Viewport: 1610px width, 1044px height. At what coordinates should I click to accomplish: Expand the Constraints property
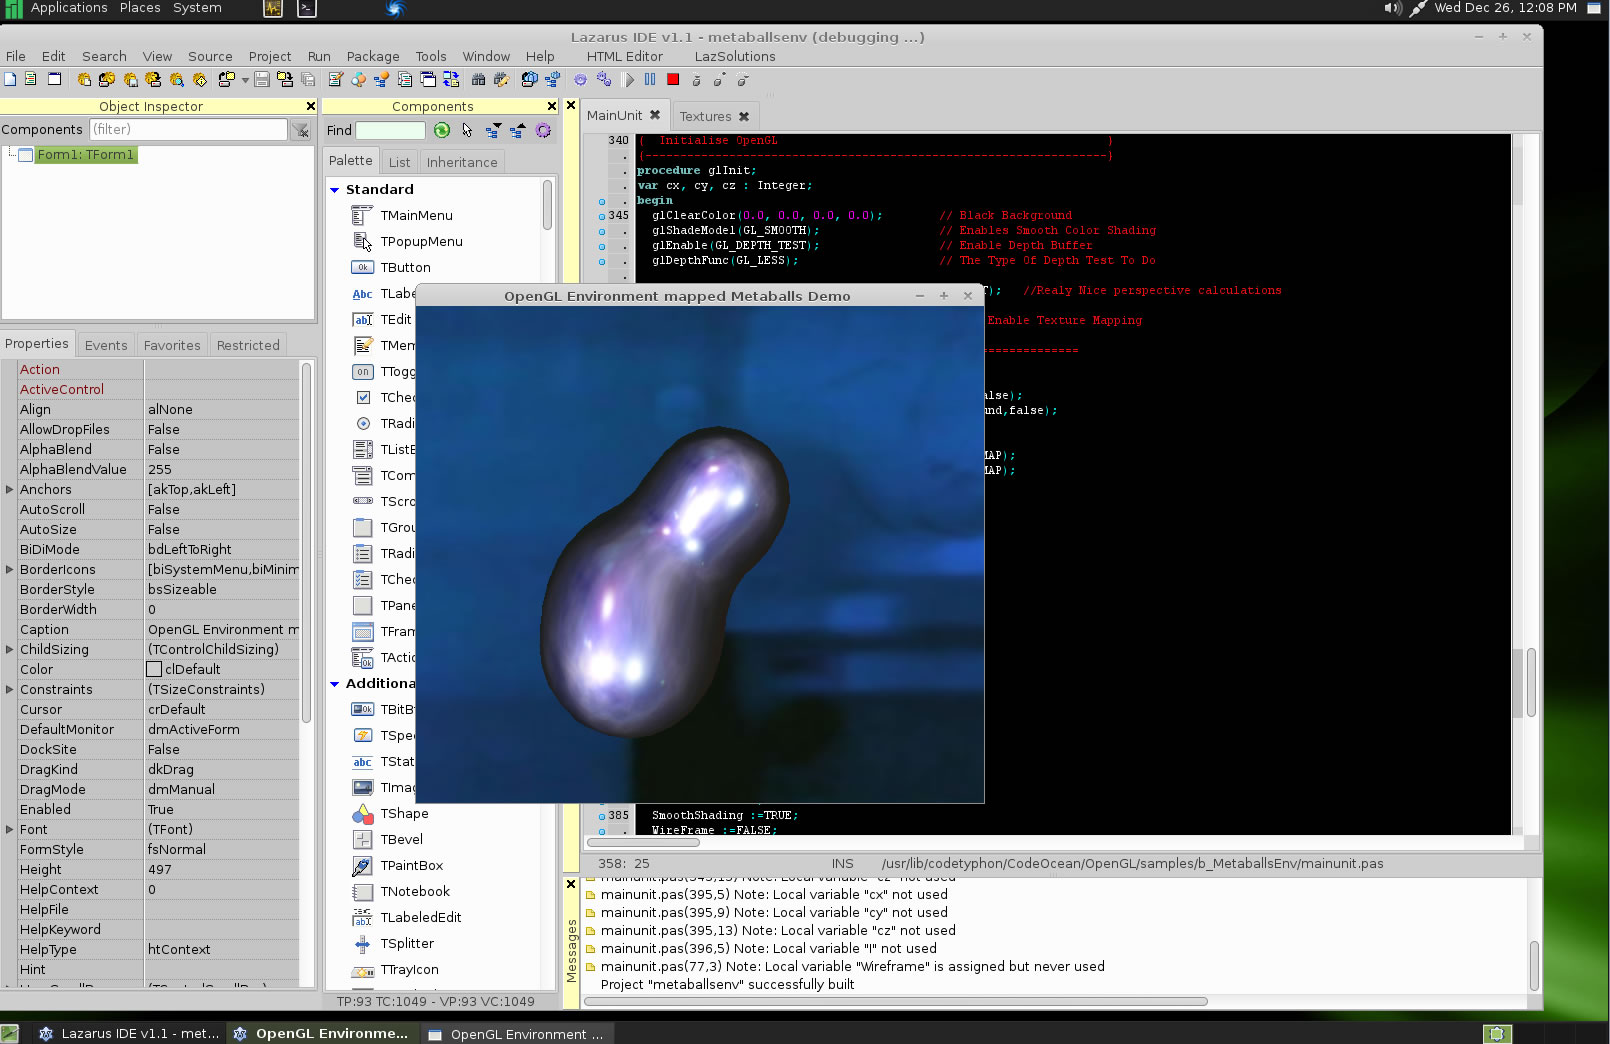10,689
